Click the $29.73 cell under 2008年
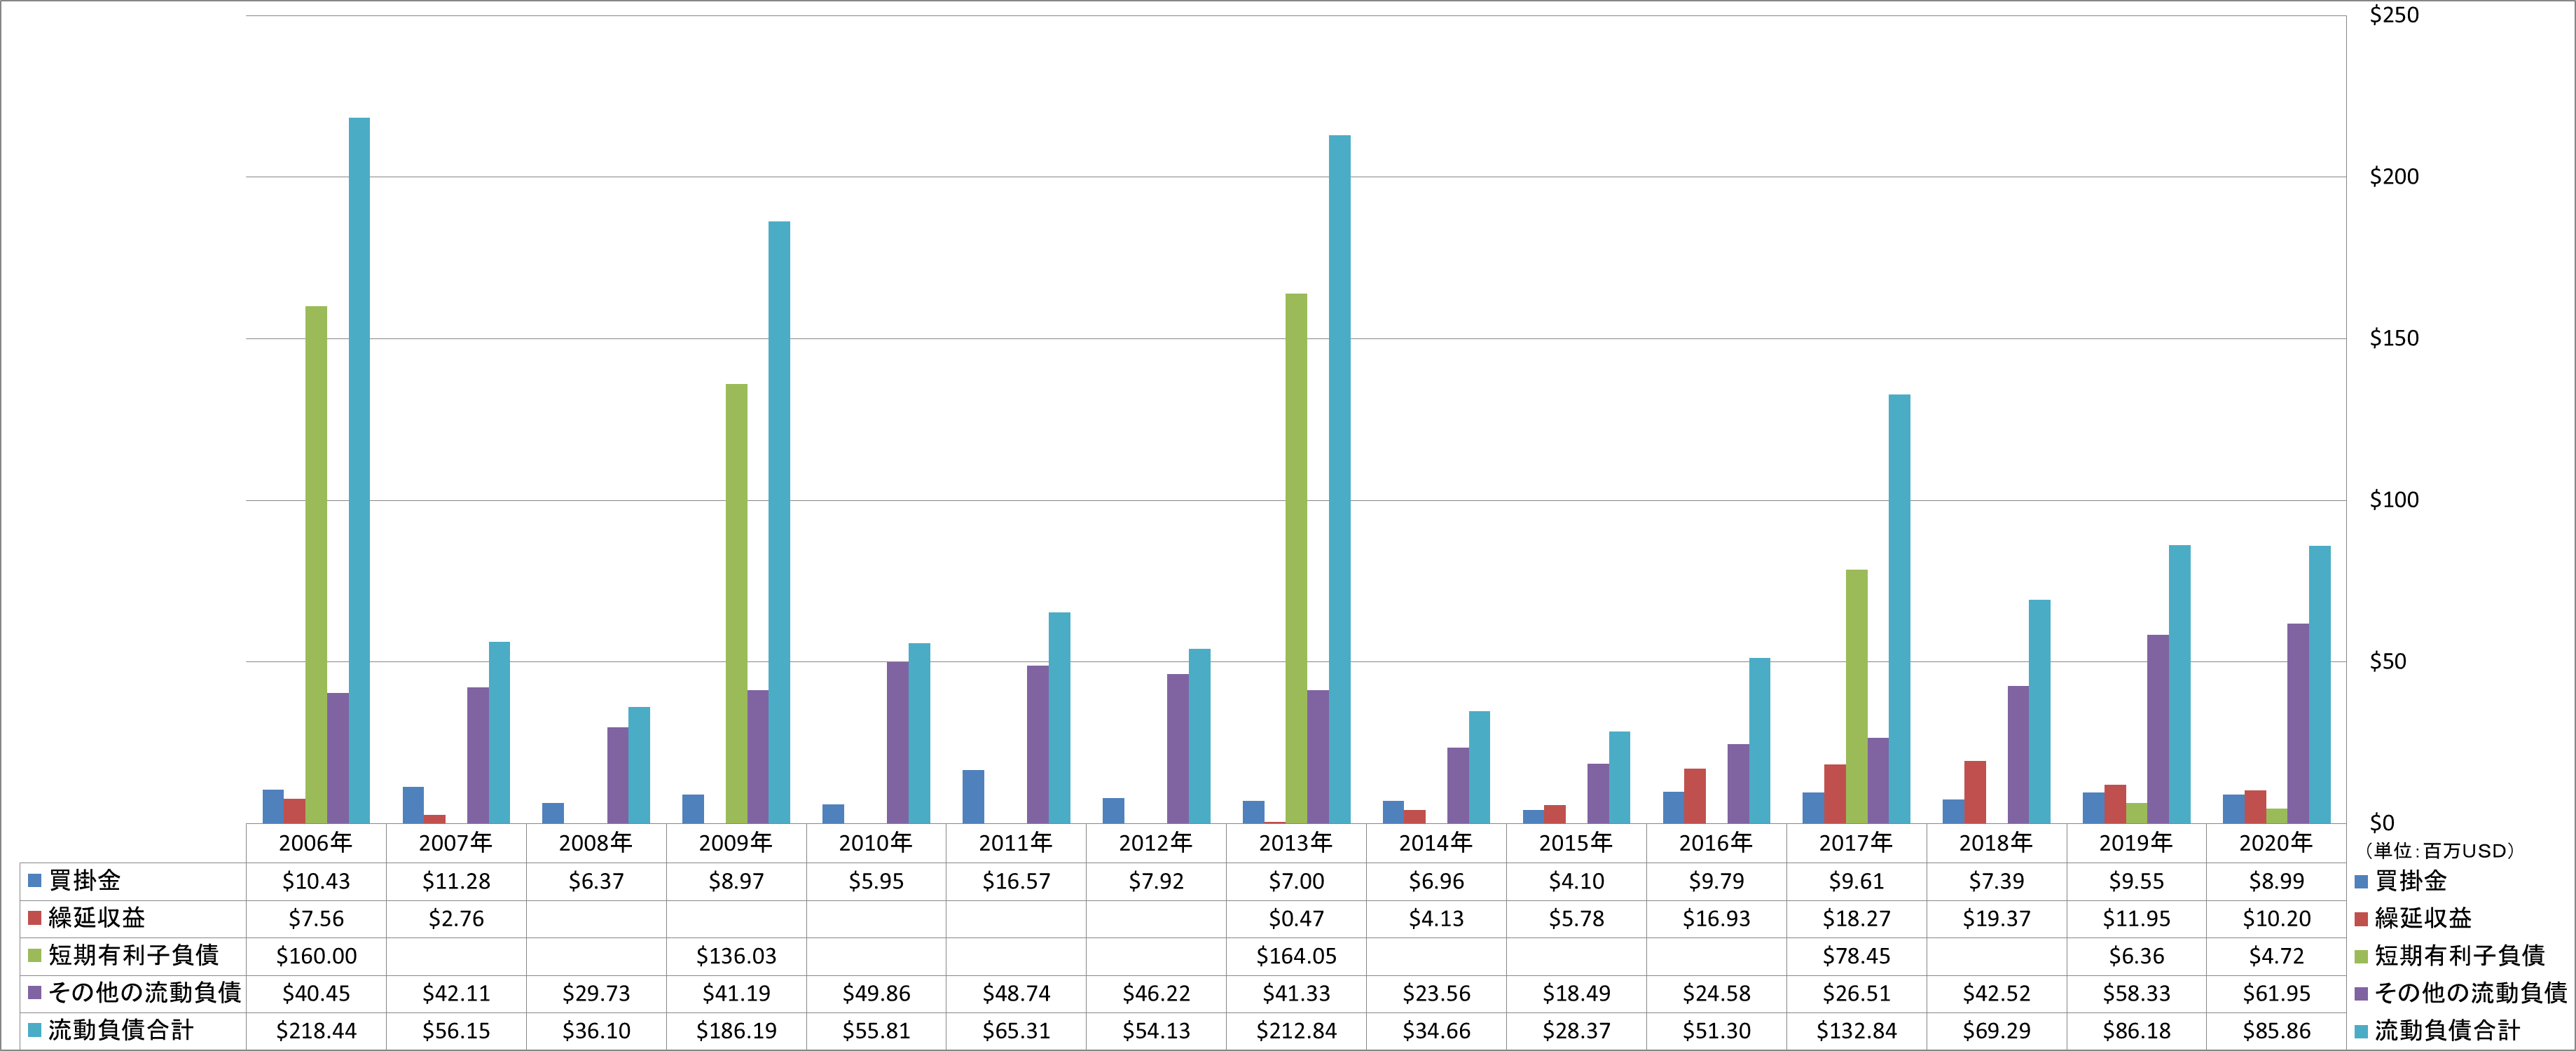2576x1051 pixels. [x=596, y=993]
